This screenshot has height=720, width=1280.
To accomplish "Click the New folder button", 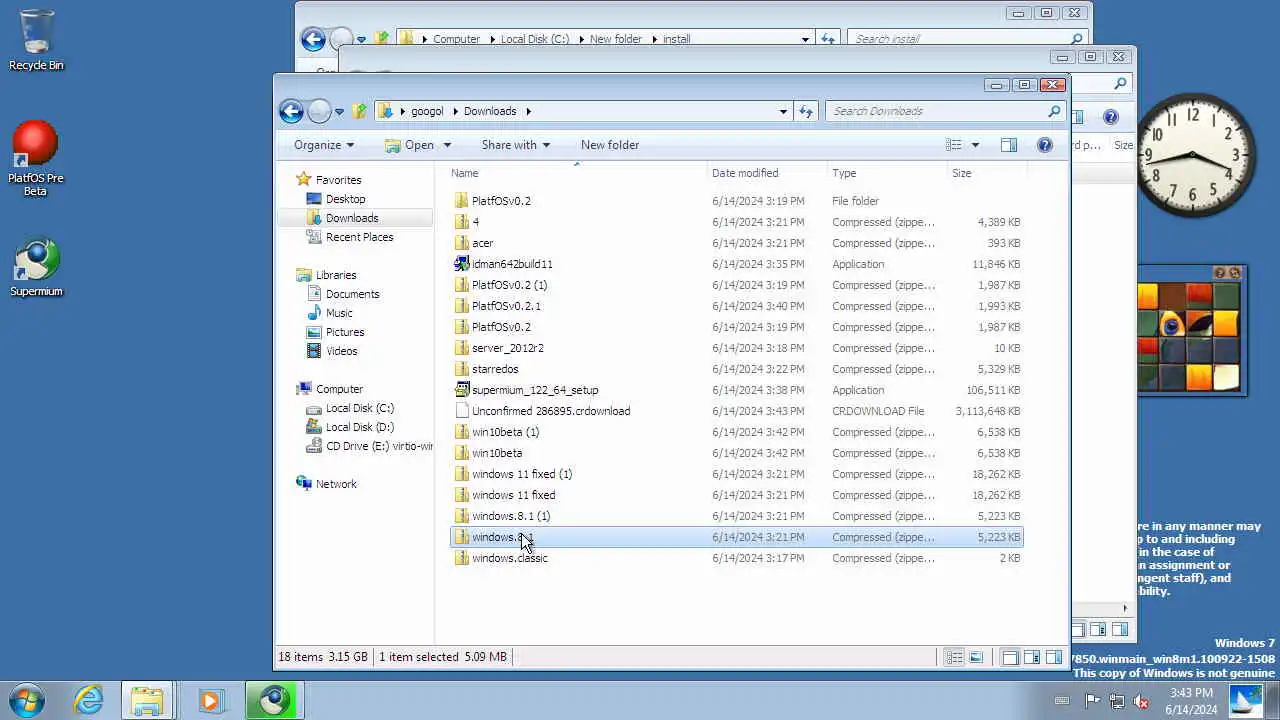I will [610, 145].
